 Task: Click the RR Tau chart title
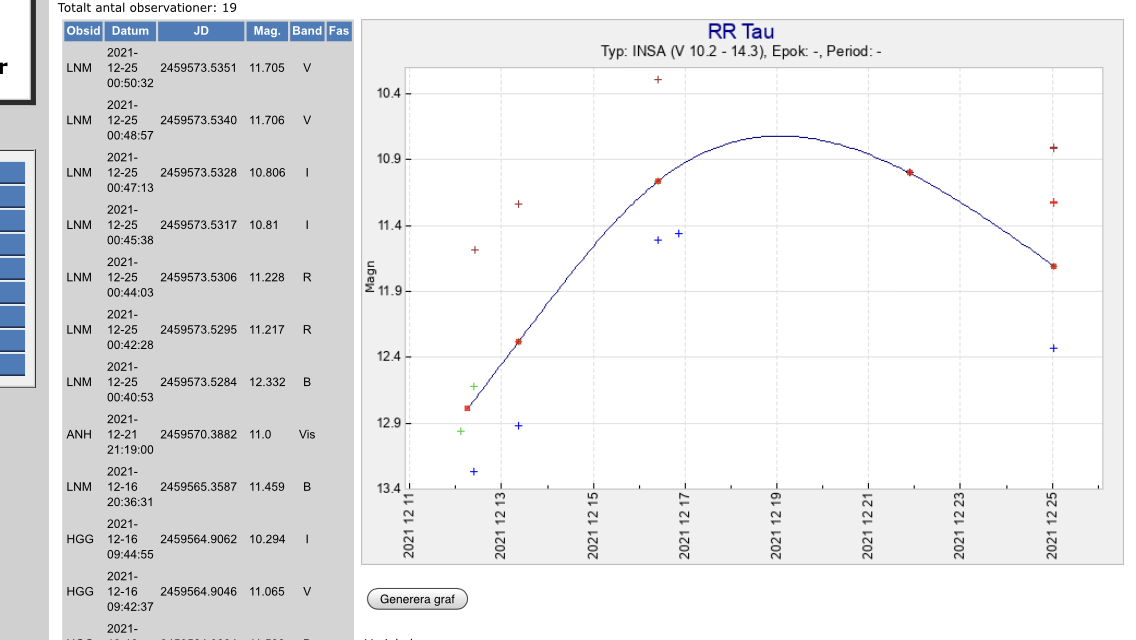[740, 33]
